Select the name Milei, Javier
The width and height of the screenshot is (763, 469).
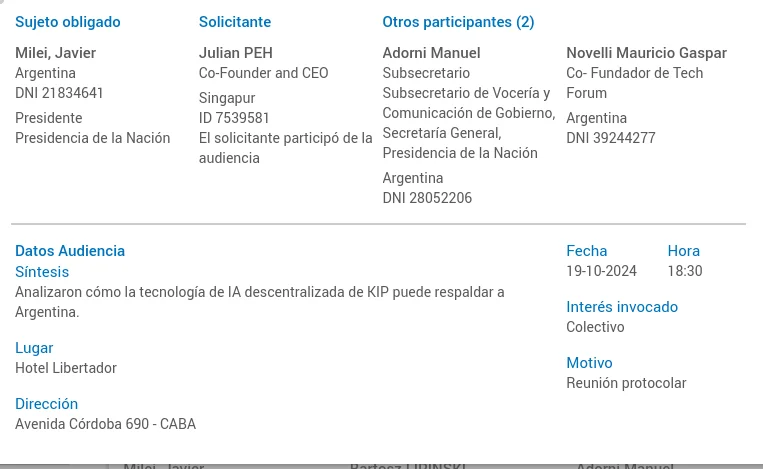[x=55, y=53]
